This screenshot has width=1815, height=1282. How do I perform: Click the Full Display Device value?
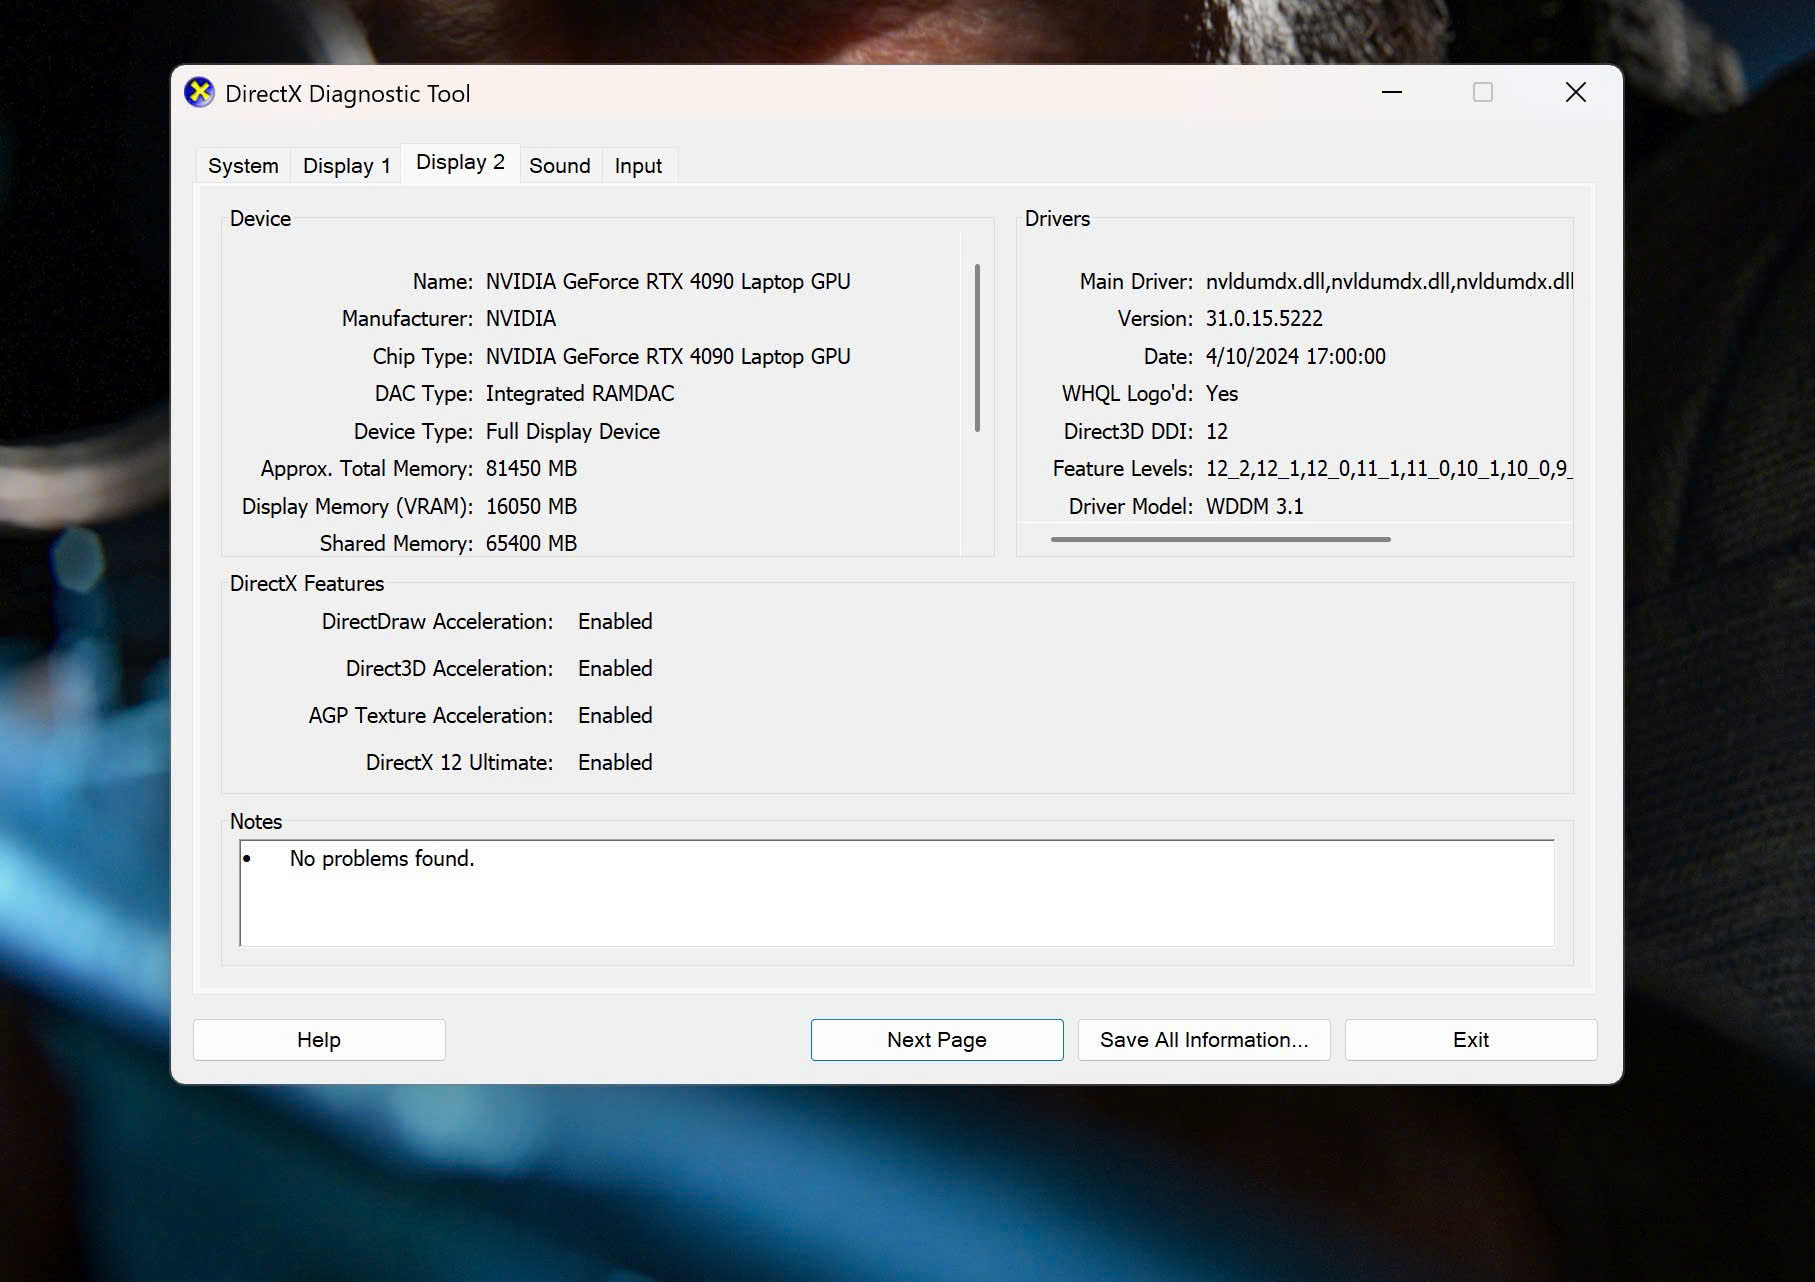coord(573,432)
